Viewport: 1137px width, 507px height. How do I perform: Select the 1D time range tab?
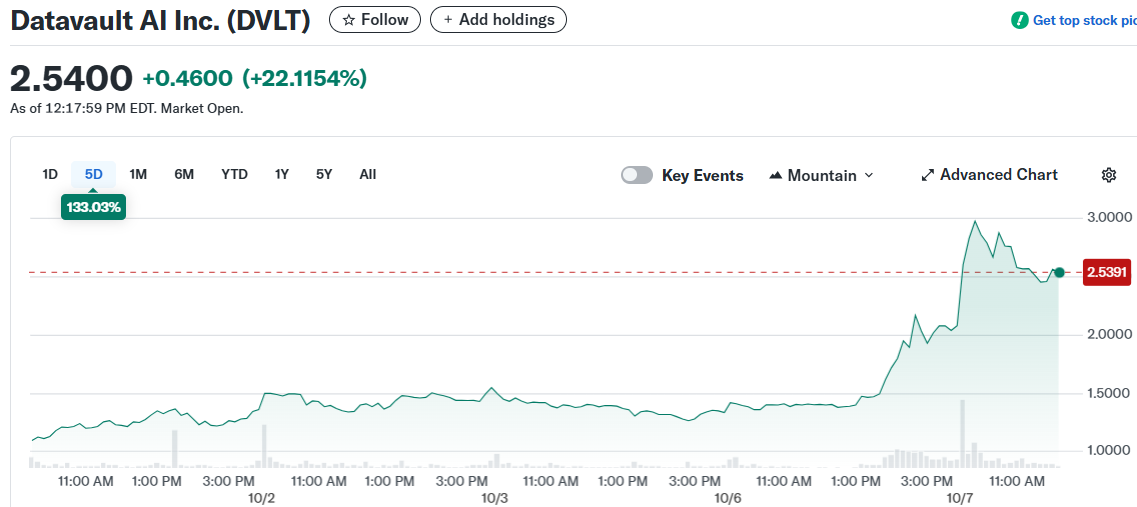click(50, 174)
